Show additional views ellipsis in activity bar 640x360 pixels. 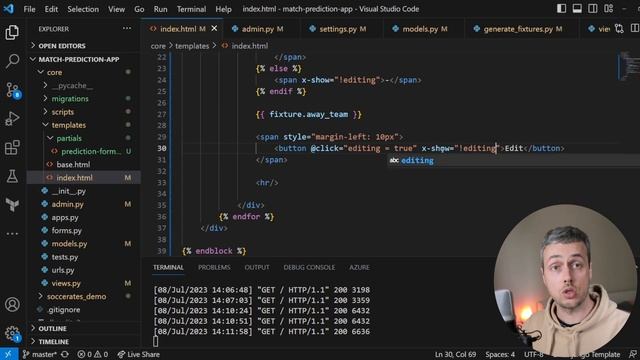12,233
